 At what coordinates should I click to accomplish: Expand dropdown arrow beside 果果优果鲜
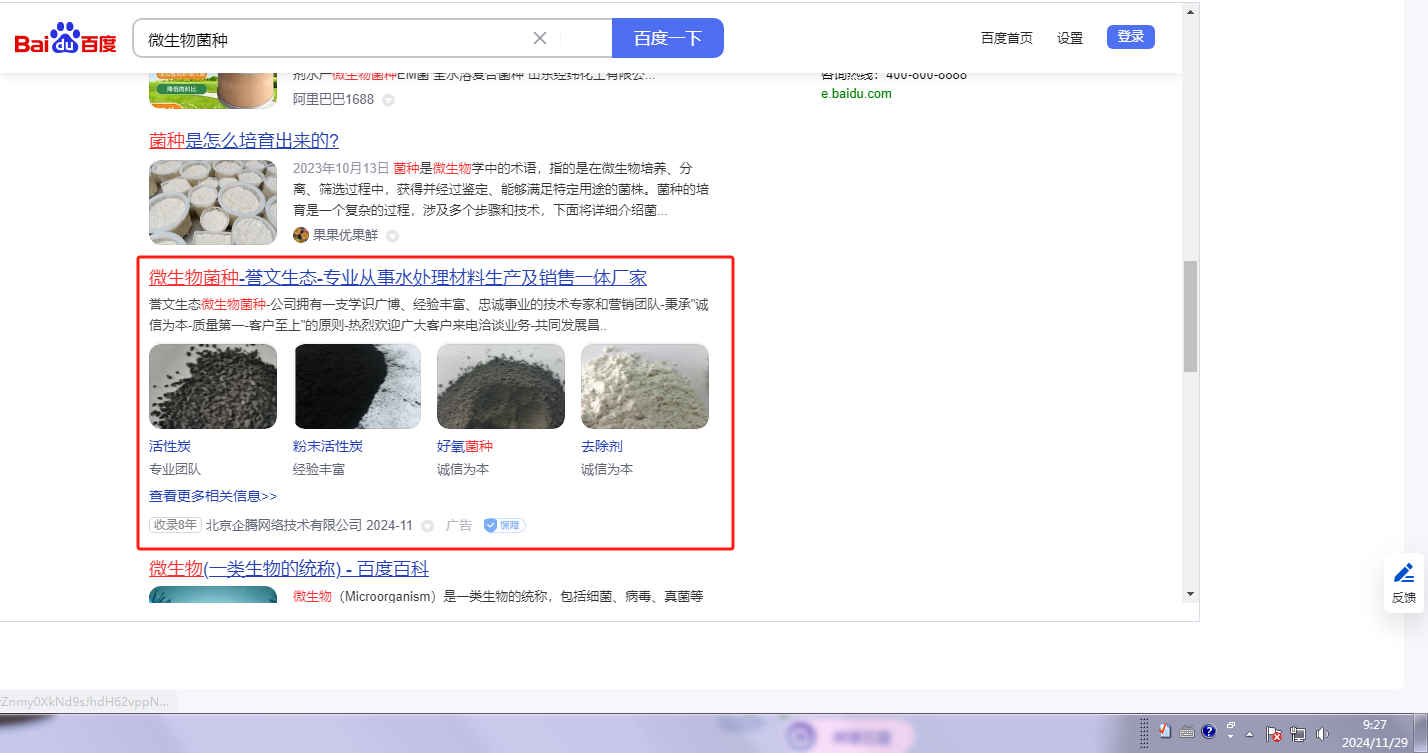click(393, 236)
